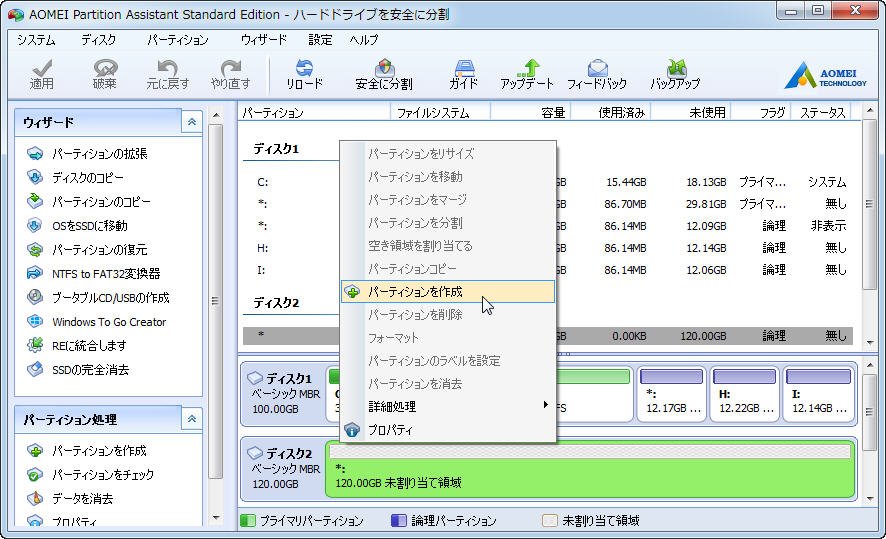Click the 元に戻す (Undo) toolbar icon

(x=168, y=75)
